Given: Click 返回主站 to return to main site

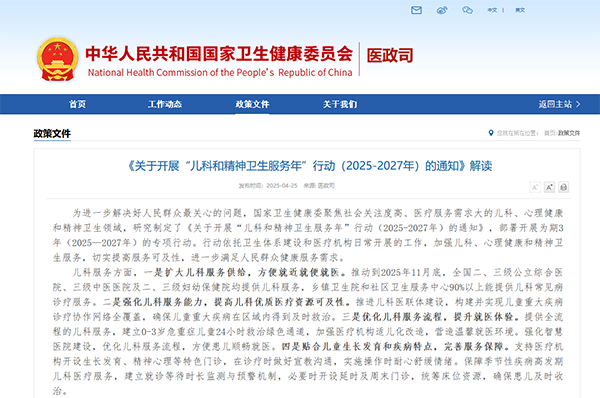Looking at the screenshot, I should (x=559, y=104).
